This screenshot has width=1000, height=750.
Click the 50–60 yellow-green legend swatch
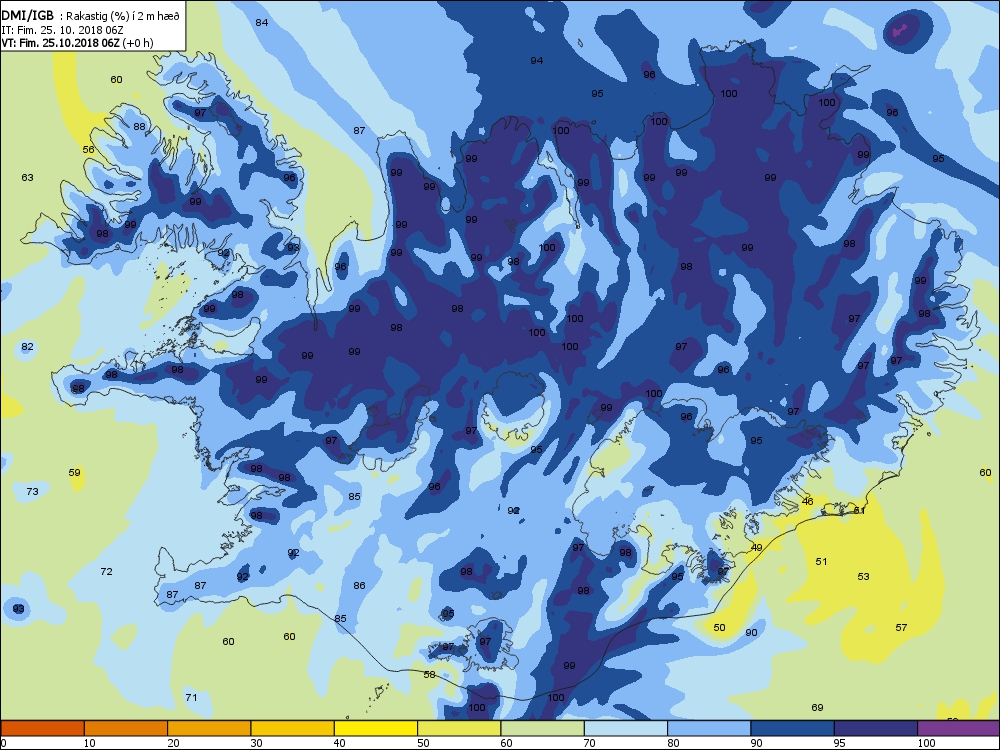pyautogui.click(x=459, y=728)
